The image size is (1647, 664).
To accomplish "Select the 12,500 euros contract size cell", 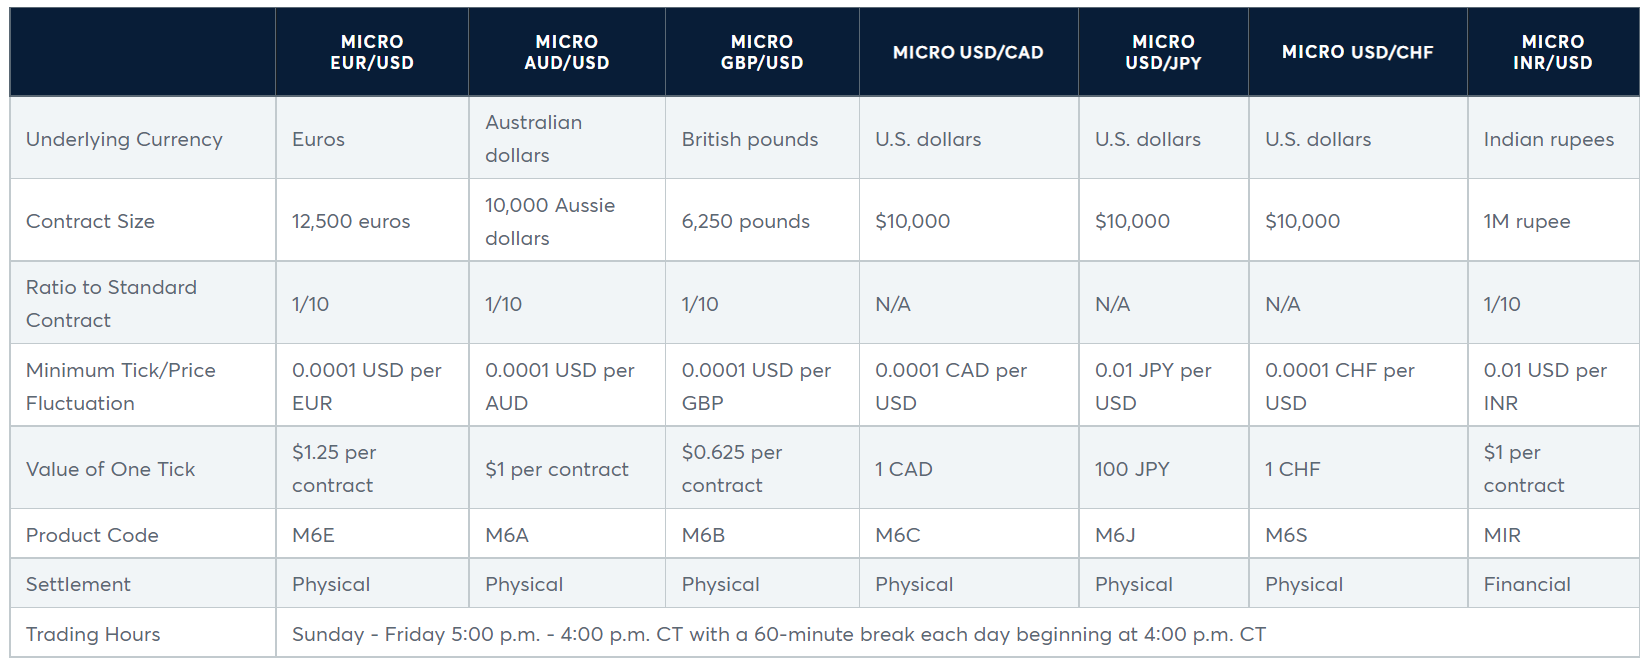I will point(351,221).
